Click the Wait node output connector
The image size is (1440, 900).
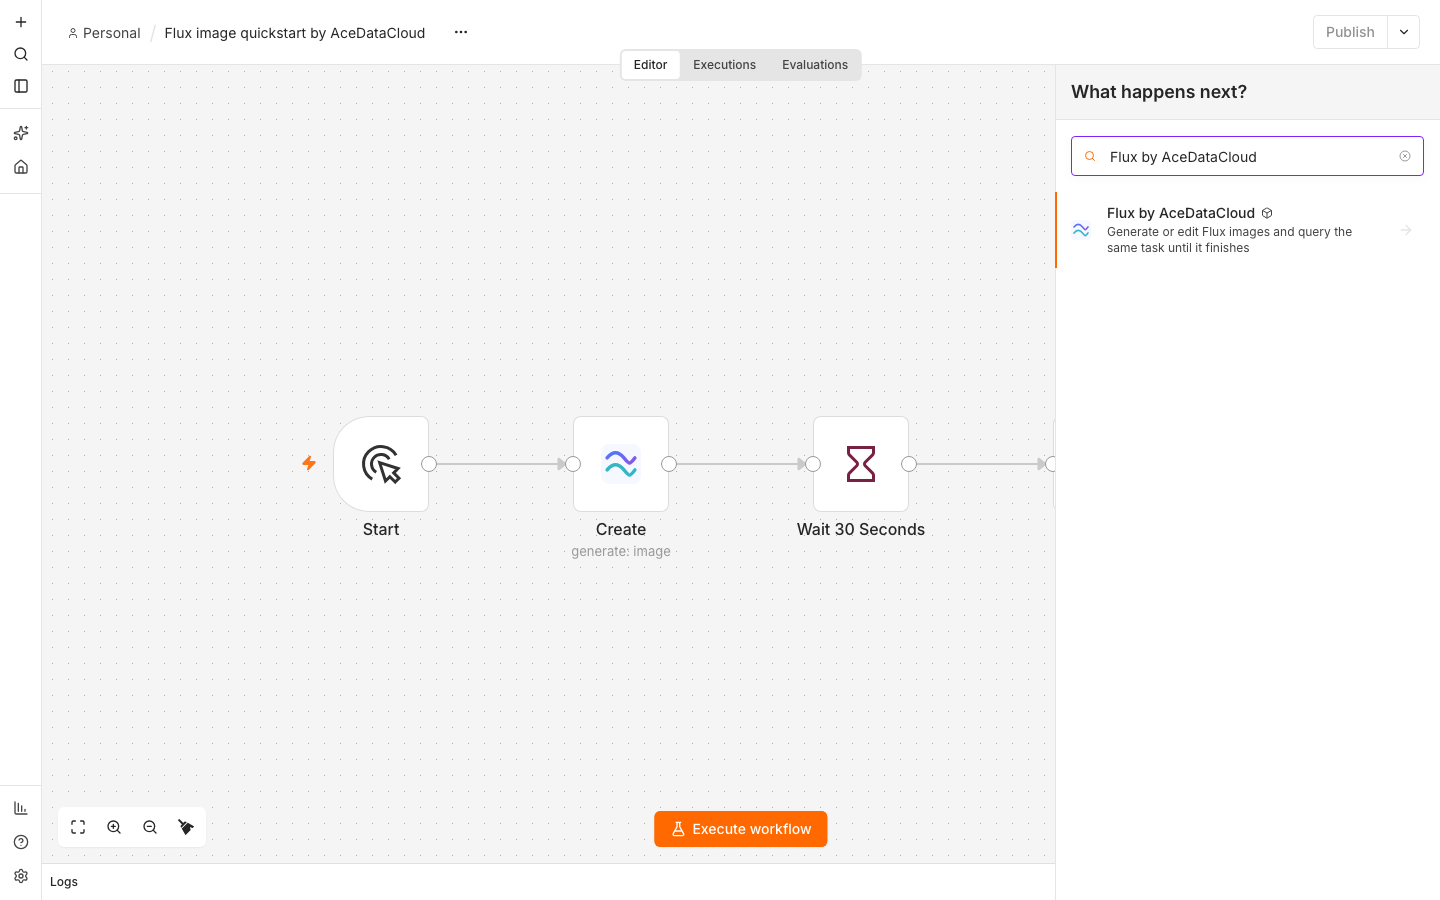909,464
